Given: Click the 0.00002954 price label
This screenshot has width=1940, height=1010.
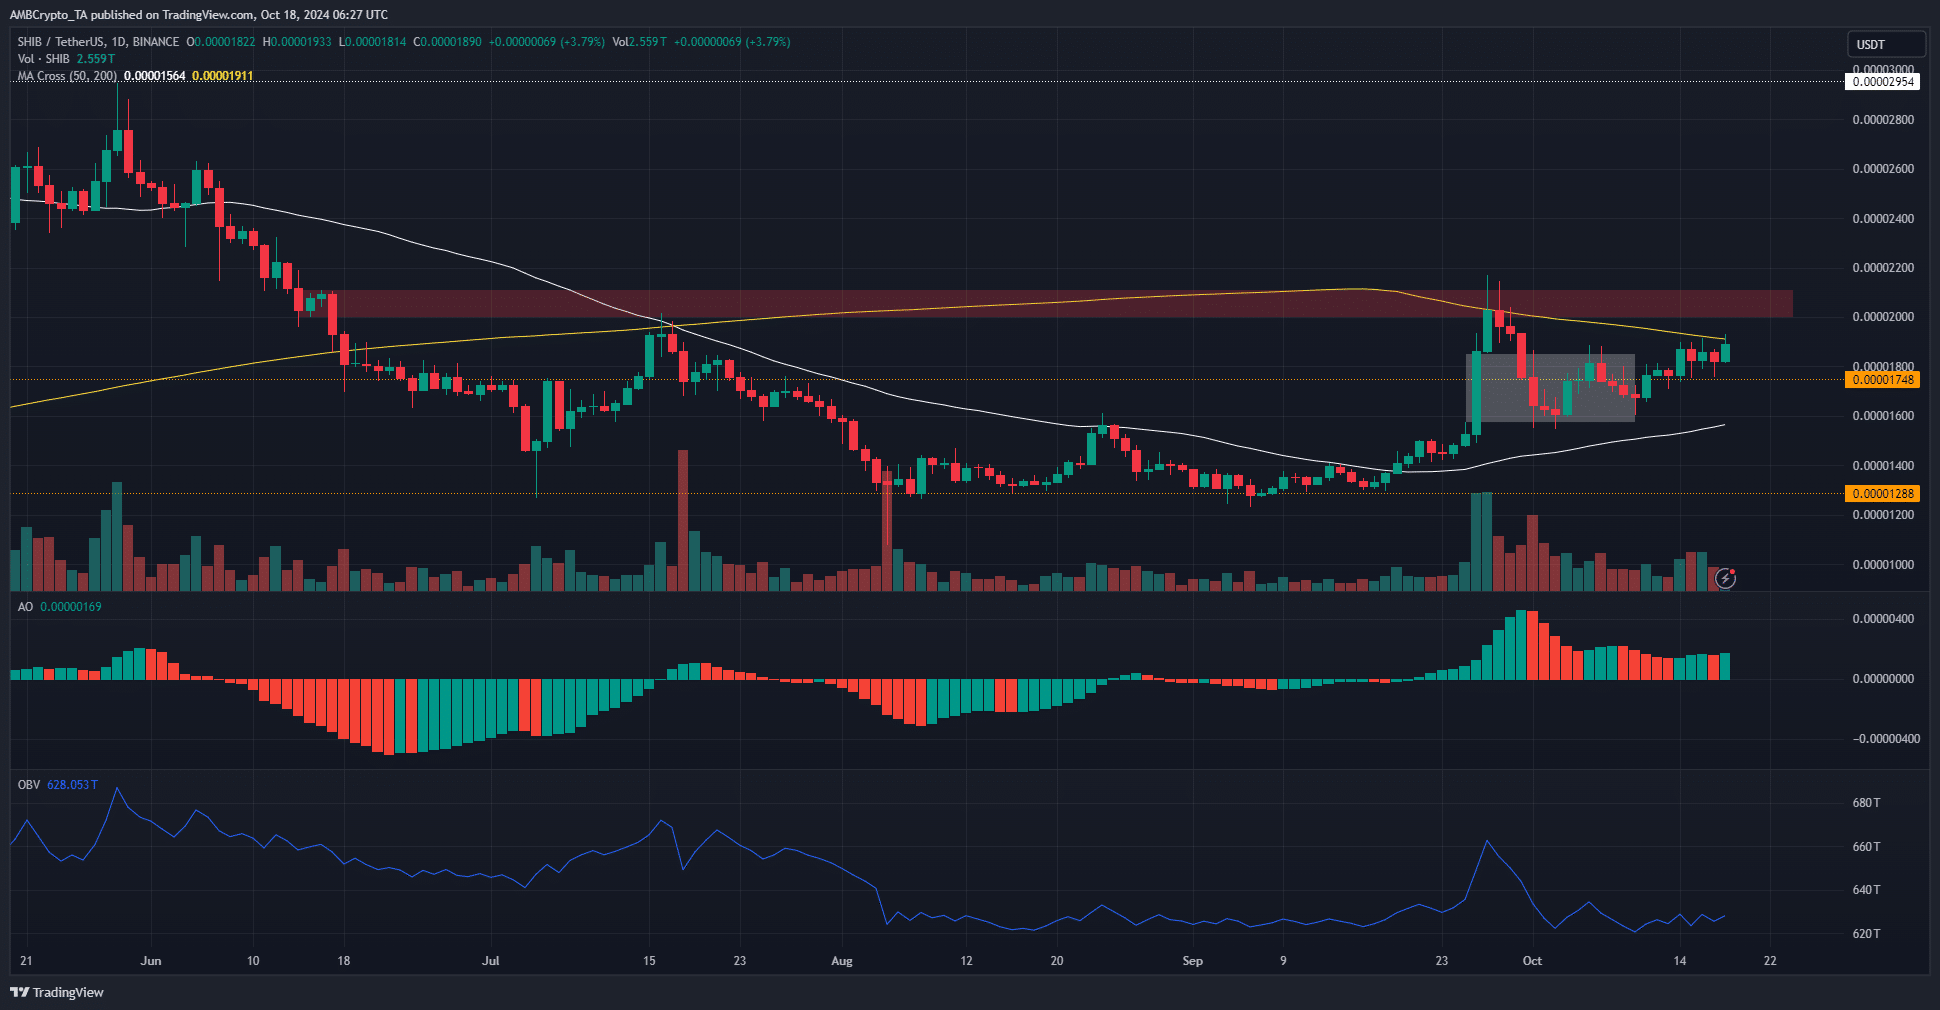Looking at the screenshot, I should (x=1883, y=82).
